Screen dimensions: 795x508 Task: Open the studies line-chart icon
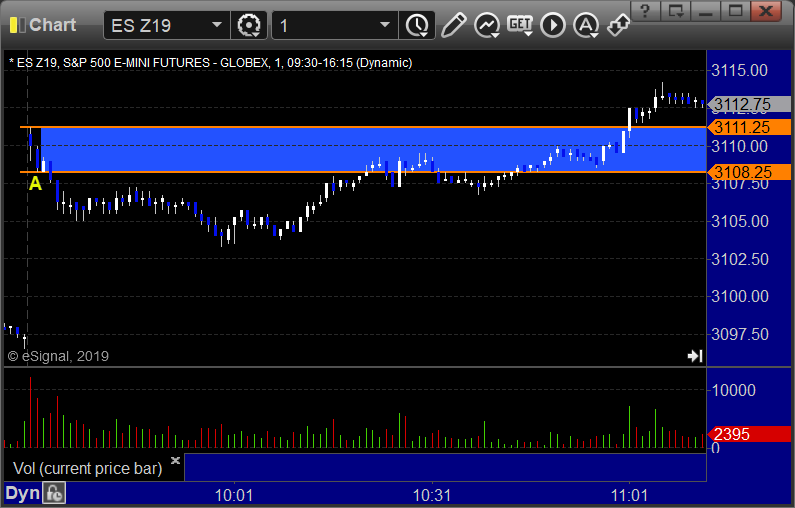(487, 25)
